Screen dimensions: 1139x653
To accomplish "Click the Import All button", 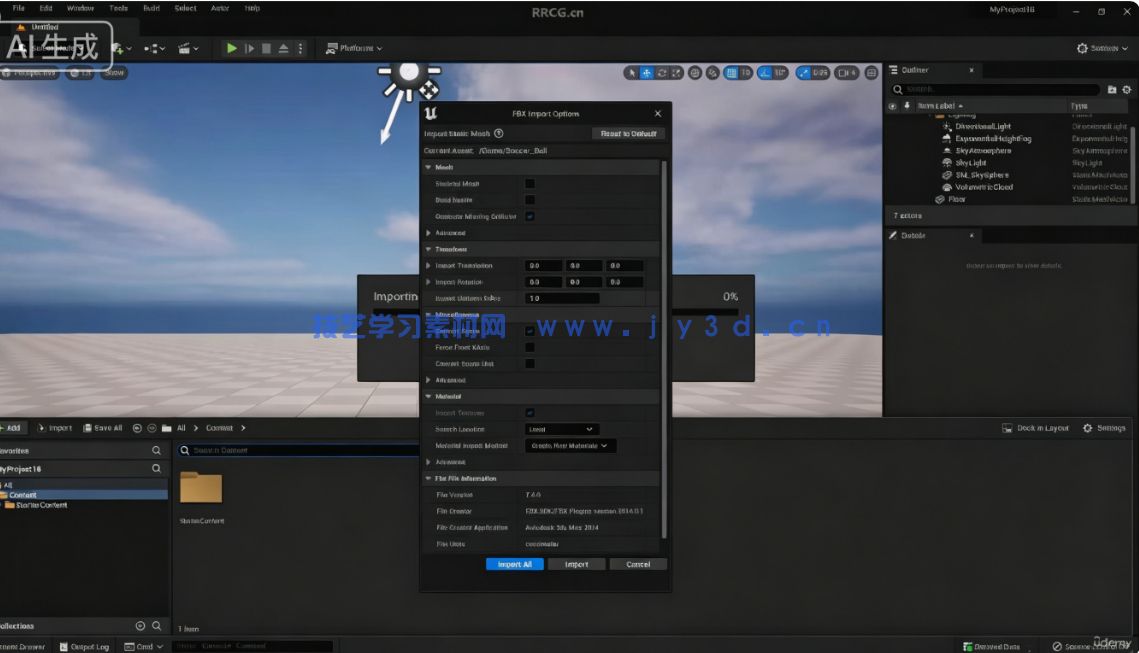I will pyautogui.click(x=515, y=564).
